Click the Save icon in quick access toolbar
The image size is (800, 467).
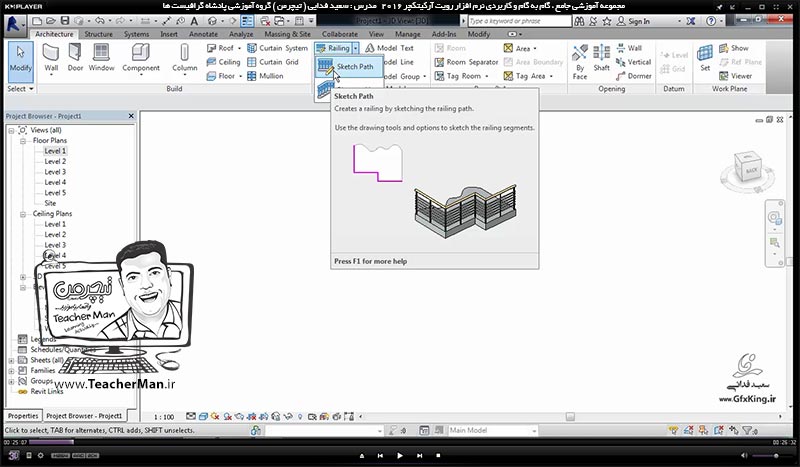click(x=65, y=21)
